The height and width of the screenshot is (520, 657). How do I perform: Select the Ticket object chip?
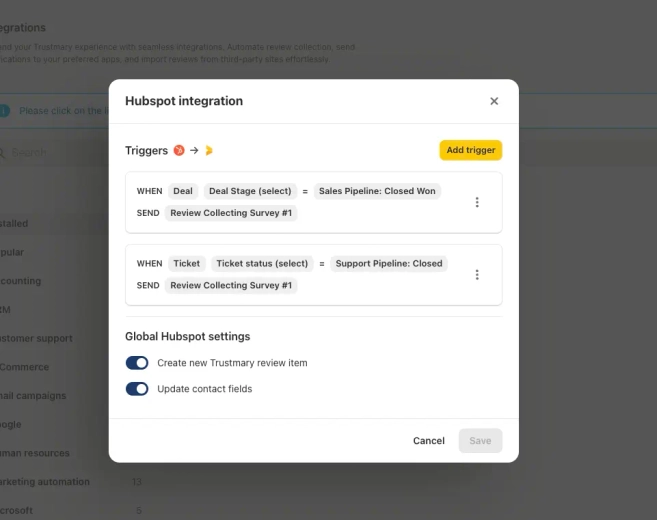pyautogui.click(x=187, y=264)
